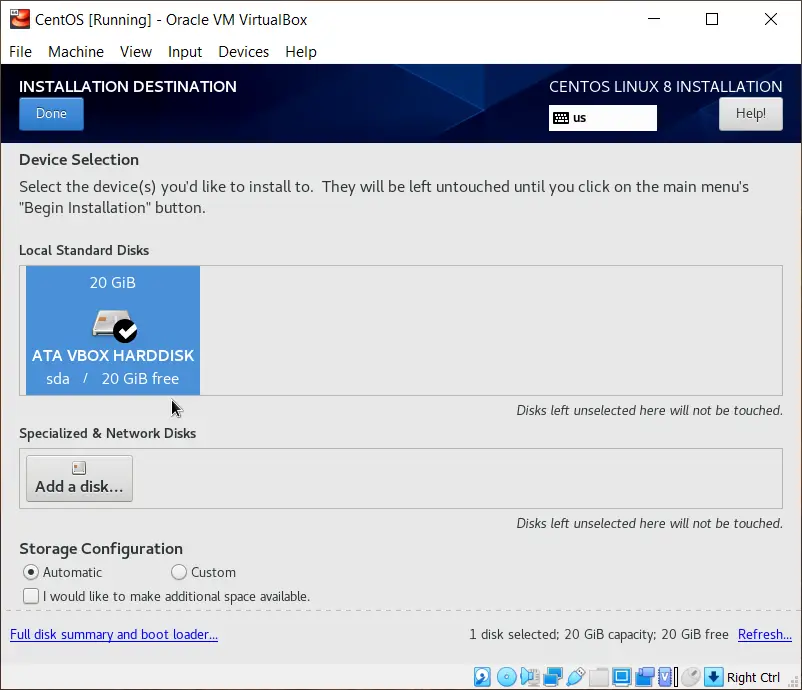Click Add a disk button

coord(79,478)
